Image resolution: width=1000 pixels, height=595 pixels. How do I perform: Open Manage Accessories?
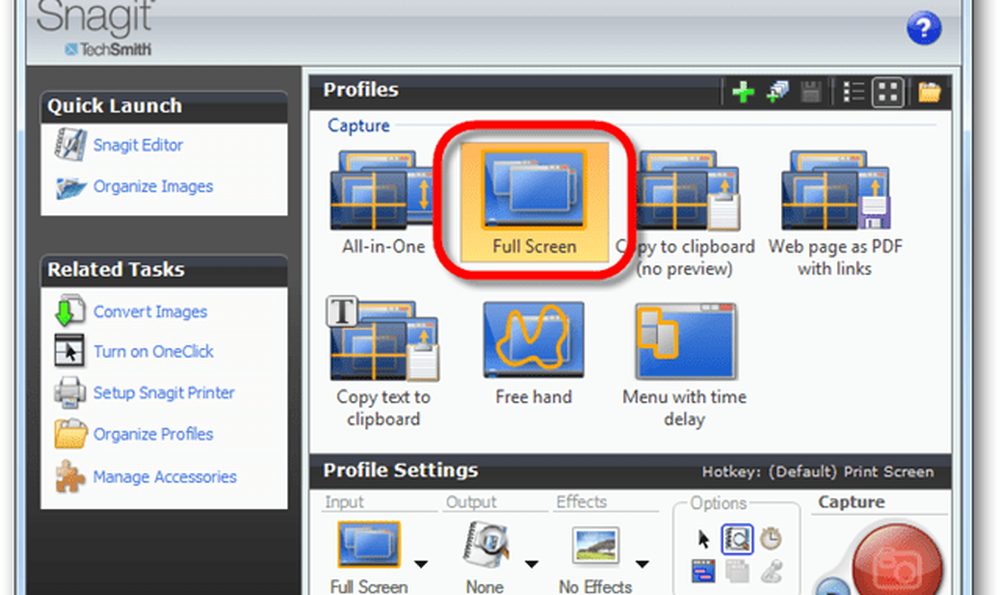(x=165, y=476)
